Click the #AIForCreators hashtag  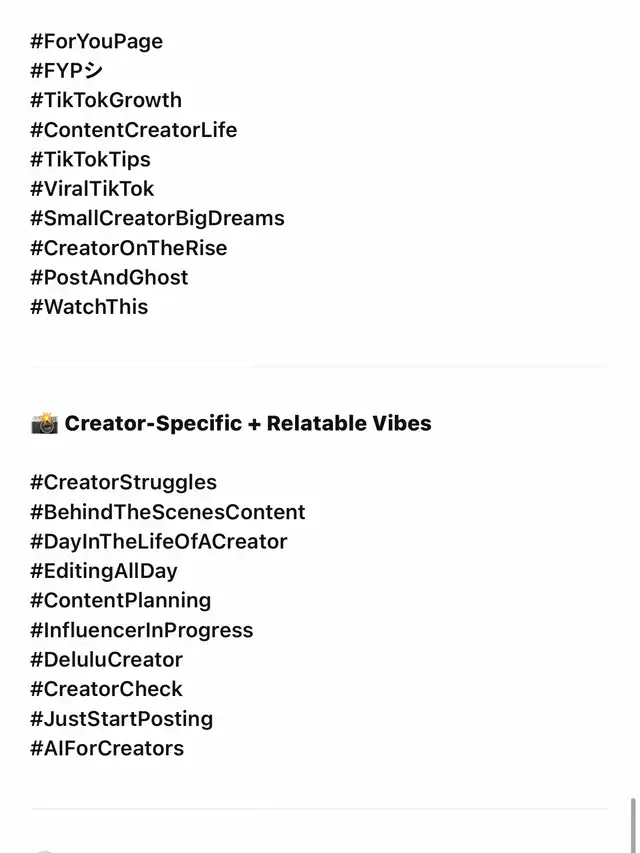(x=107, y=749)
